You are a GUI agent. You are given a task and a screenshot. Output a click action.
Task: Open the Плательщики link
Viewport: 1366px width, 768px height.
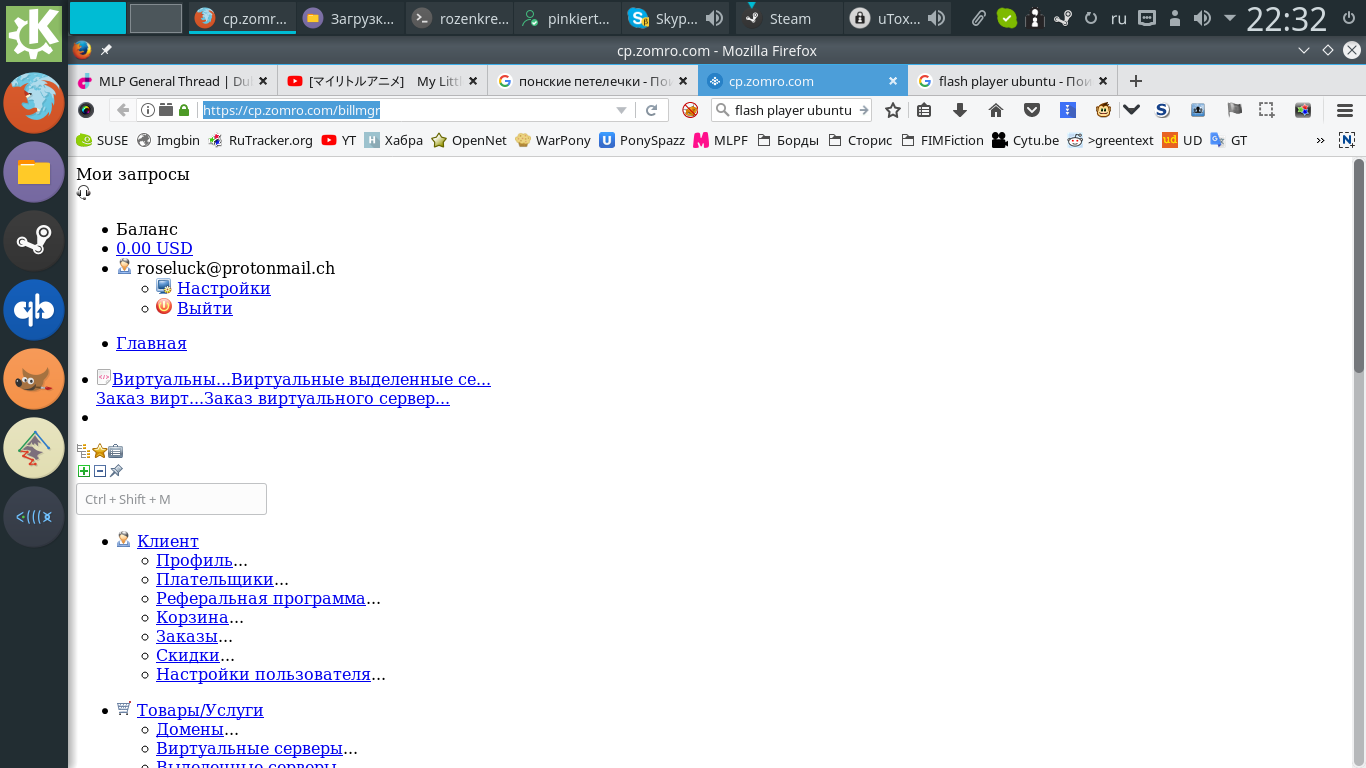[x=215, y=579]
